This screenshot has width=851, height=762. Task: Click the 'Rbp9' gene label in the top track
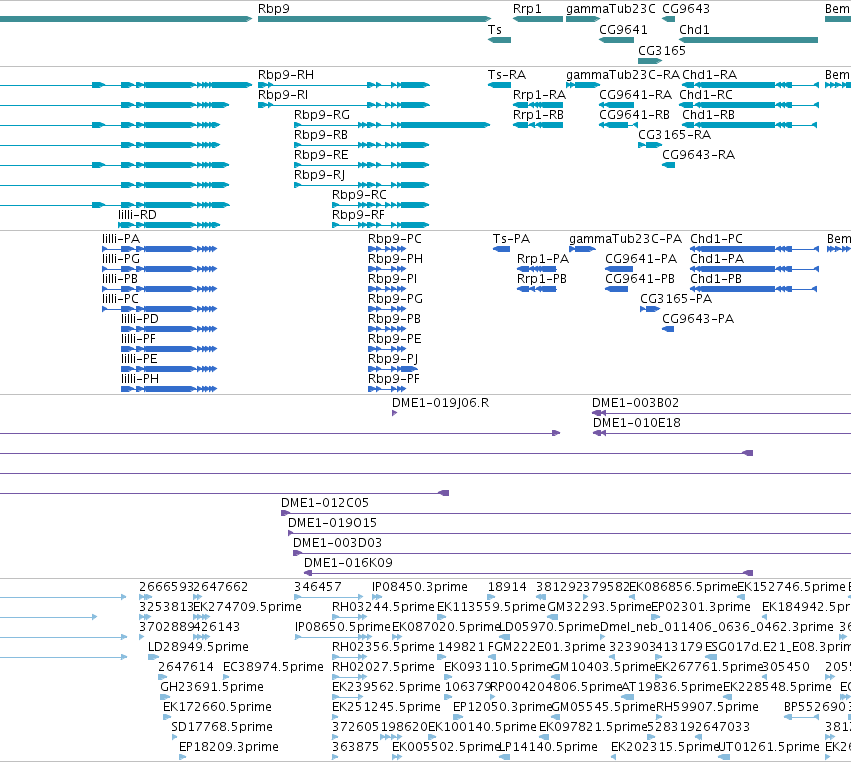coord(274,9)
